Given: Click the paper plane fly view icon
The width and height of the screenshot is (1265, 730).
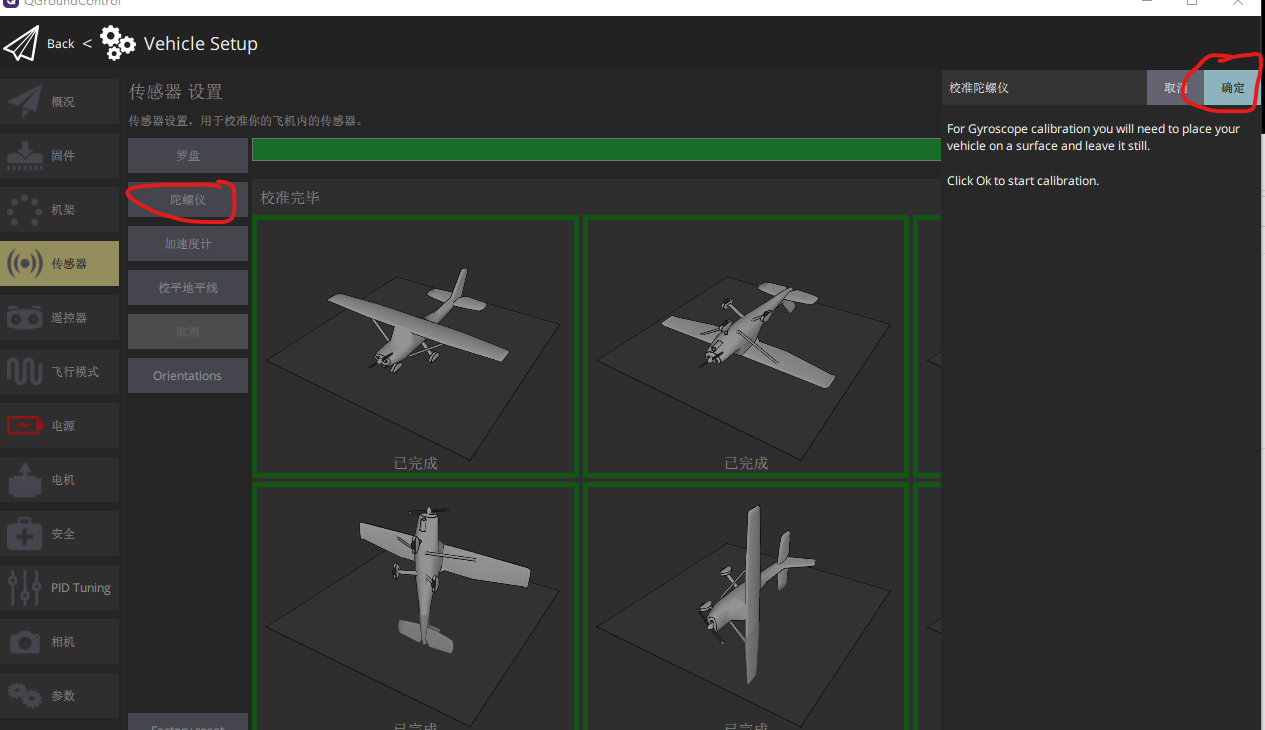Looking at the screenshot, I should click(21, 44).
